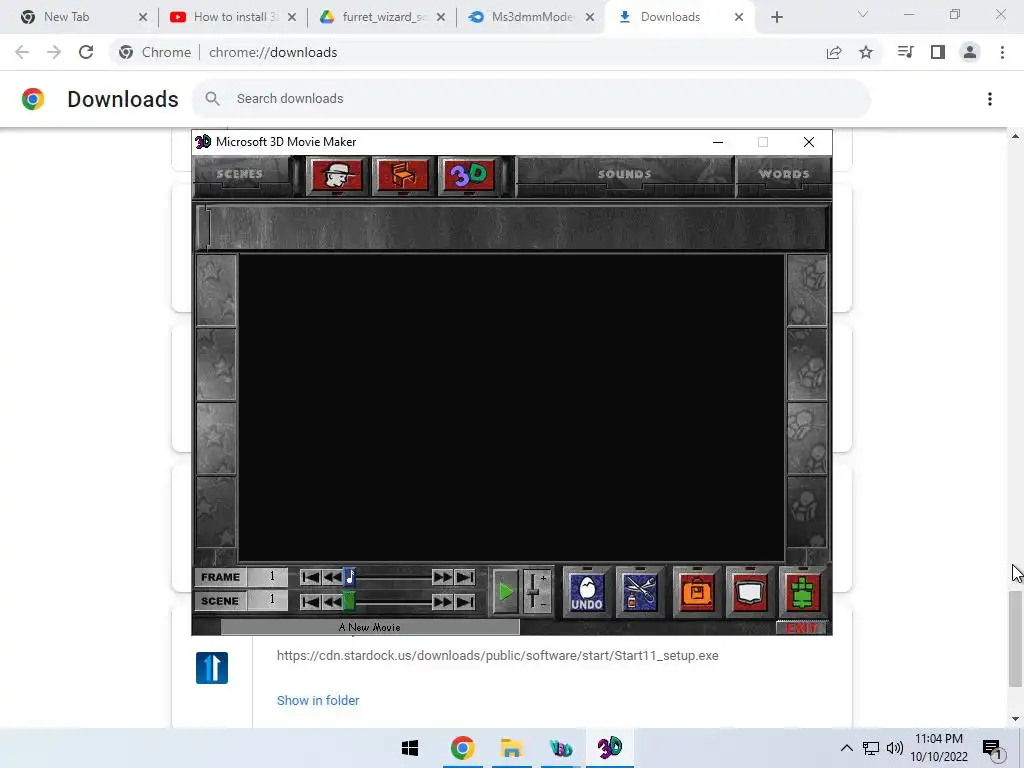1024x768 pixels.
Task: Open the Windows Start menu
Action: point(409,748)
